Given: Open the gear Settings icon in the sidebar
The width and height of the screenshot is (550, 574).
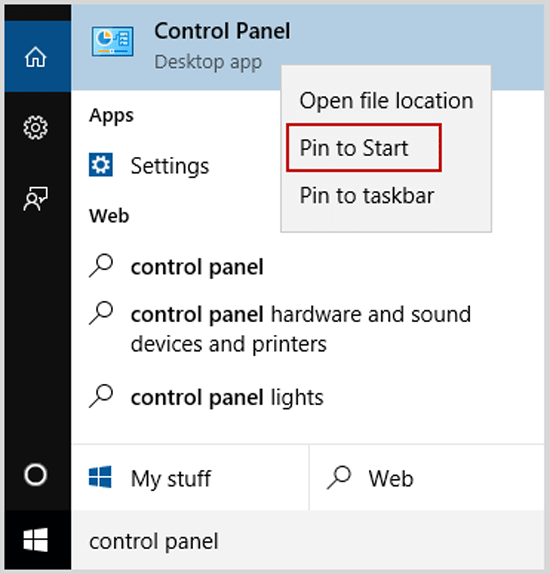Looking at the screenshot, I should click(x=36, y=127).
